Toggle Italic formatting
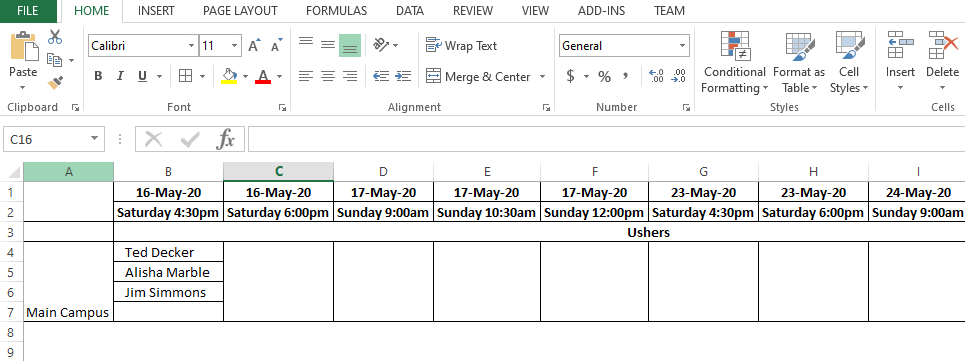965x361 pixels. pos(120,76)
